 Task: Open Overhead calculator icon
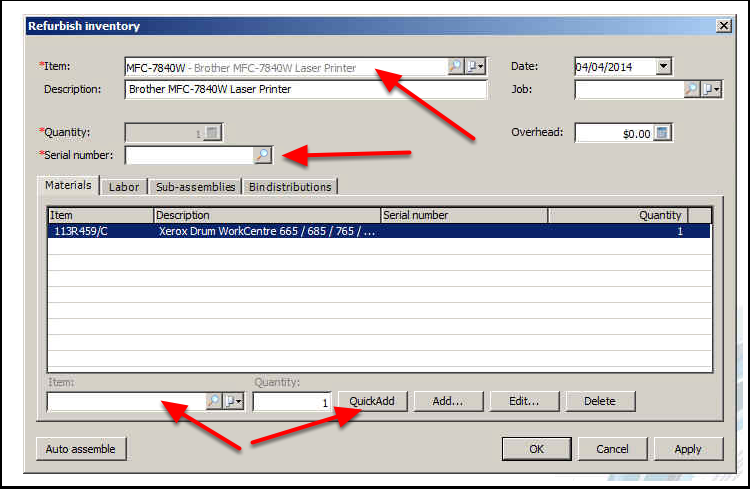(662, 133)
